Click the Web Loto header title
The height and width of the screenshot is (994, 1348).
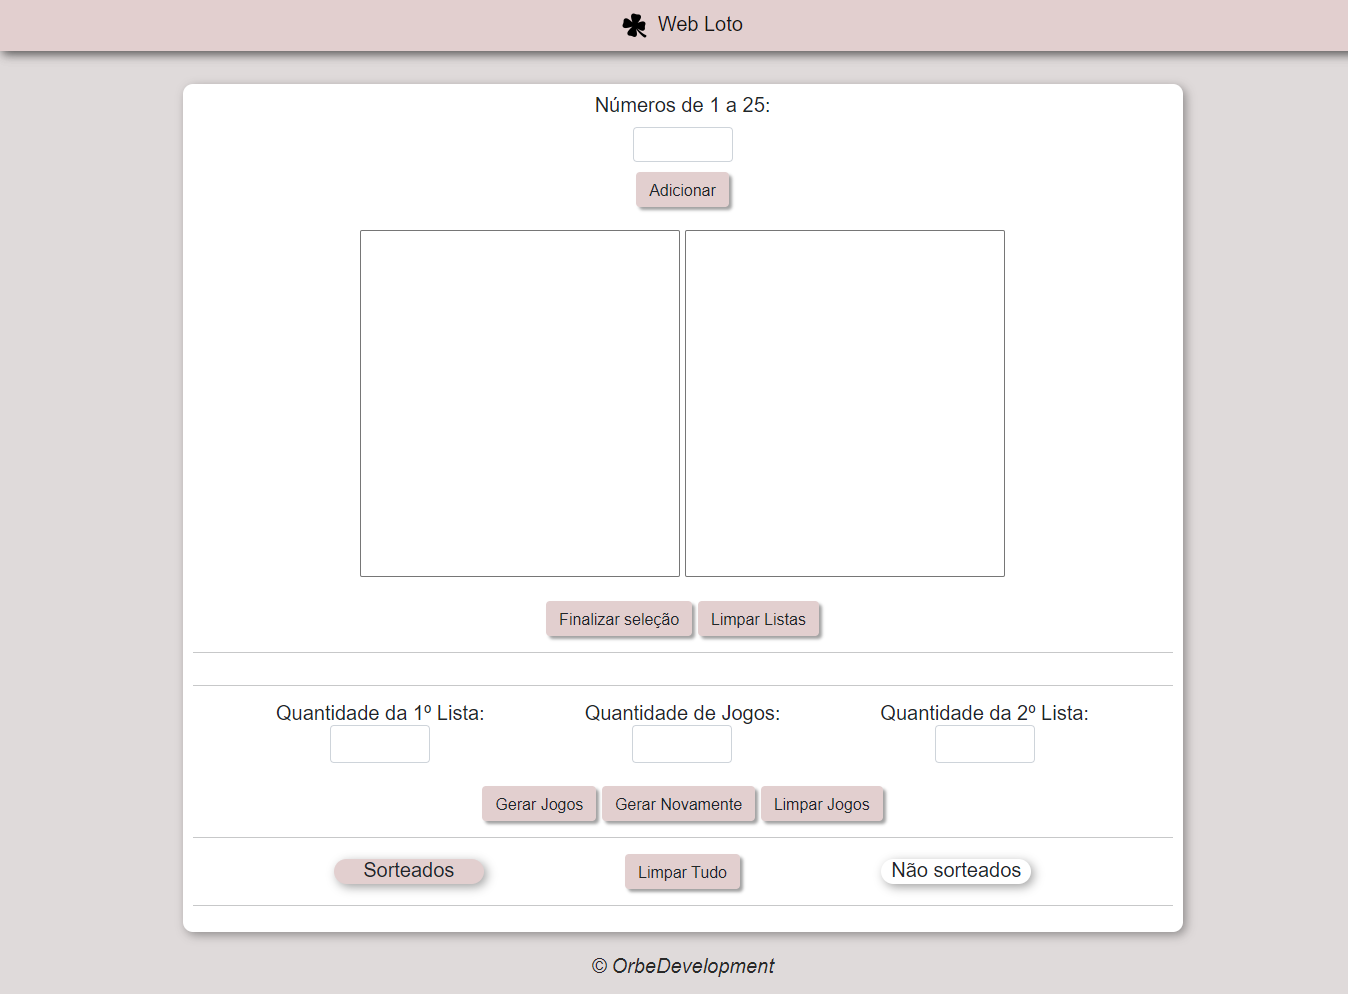(x=700, y=24)
